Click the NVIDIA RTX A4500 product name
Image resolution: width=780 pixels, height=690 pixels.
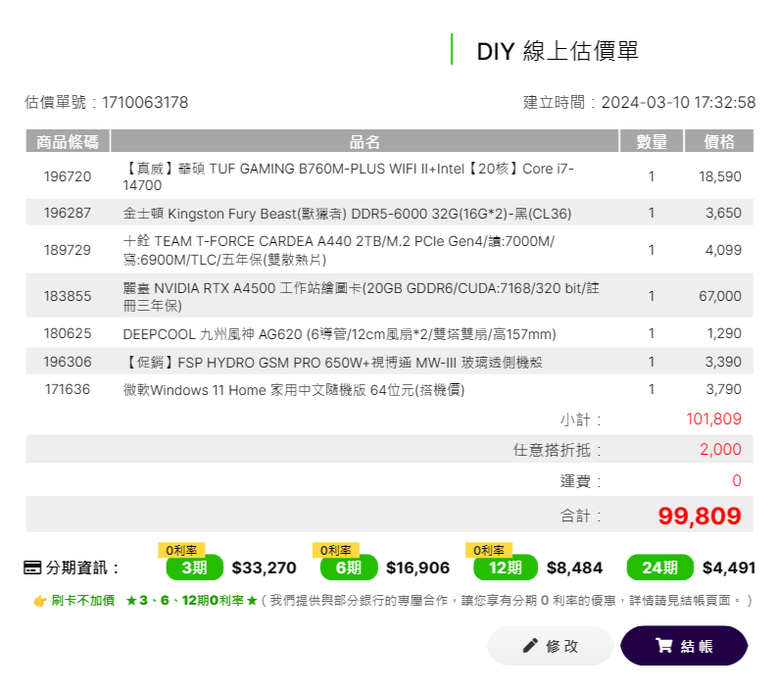pos(361,296)
